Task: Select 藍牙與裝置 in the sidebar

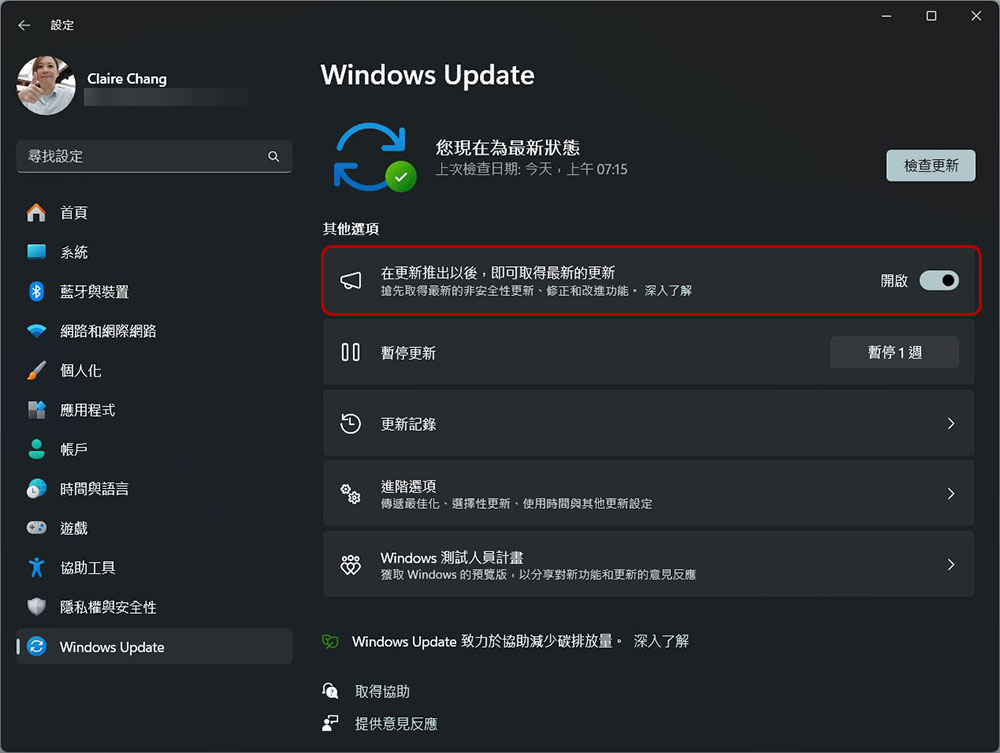Action: tap(154, 291)
